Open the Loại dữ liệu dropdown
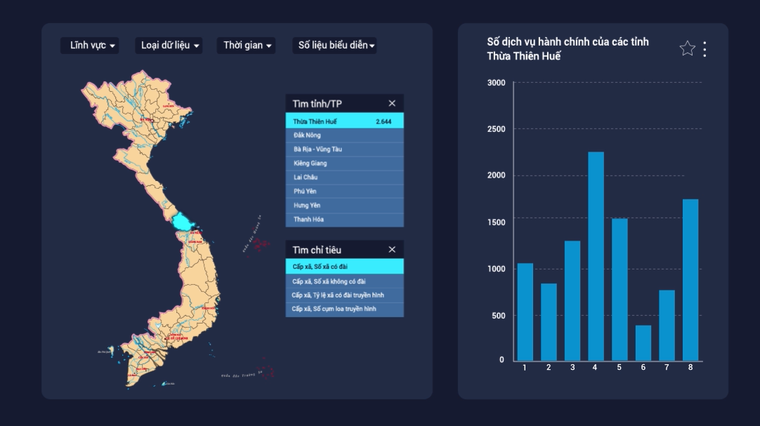The width and height of the screenshot is (760, 426). pyautogui.click(x=168, y=45)
